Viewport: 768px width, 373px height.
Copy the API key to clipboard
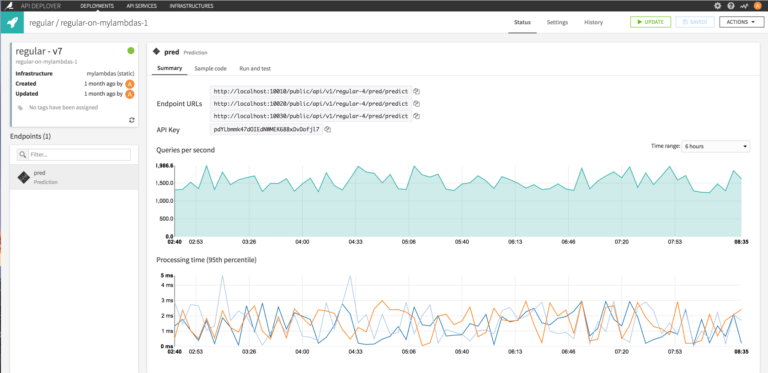pyautogui.click(x=328, y=130)
